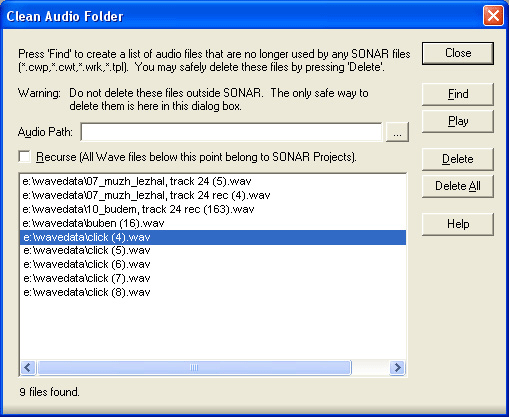Play the selected audio file
This screenshot has height=417, width=509.
point(458,121)
